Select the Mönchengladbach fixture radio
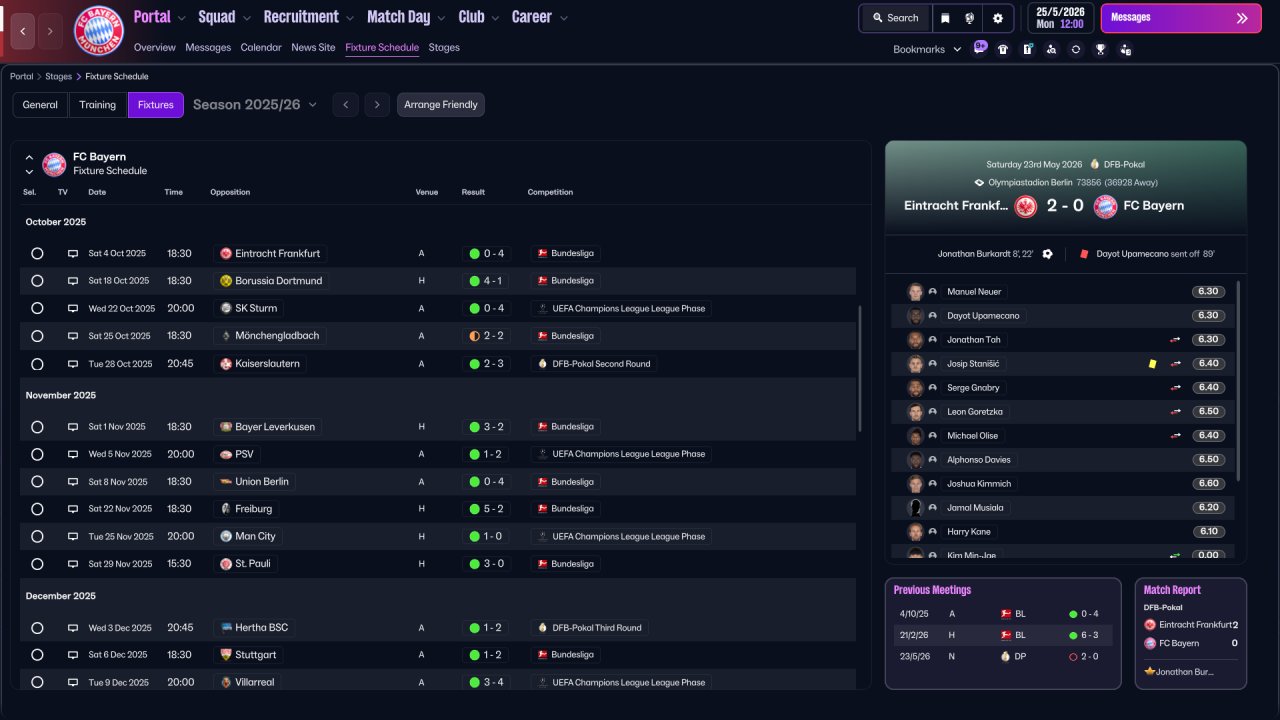The image size is (1280, 720). [37, 336]
